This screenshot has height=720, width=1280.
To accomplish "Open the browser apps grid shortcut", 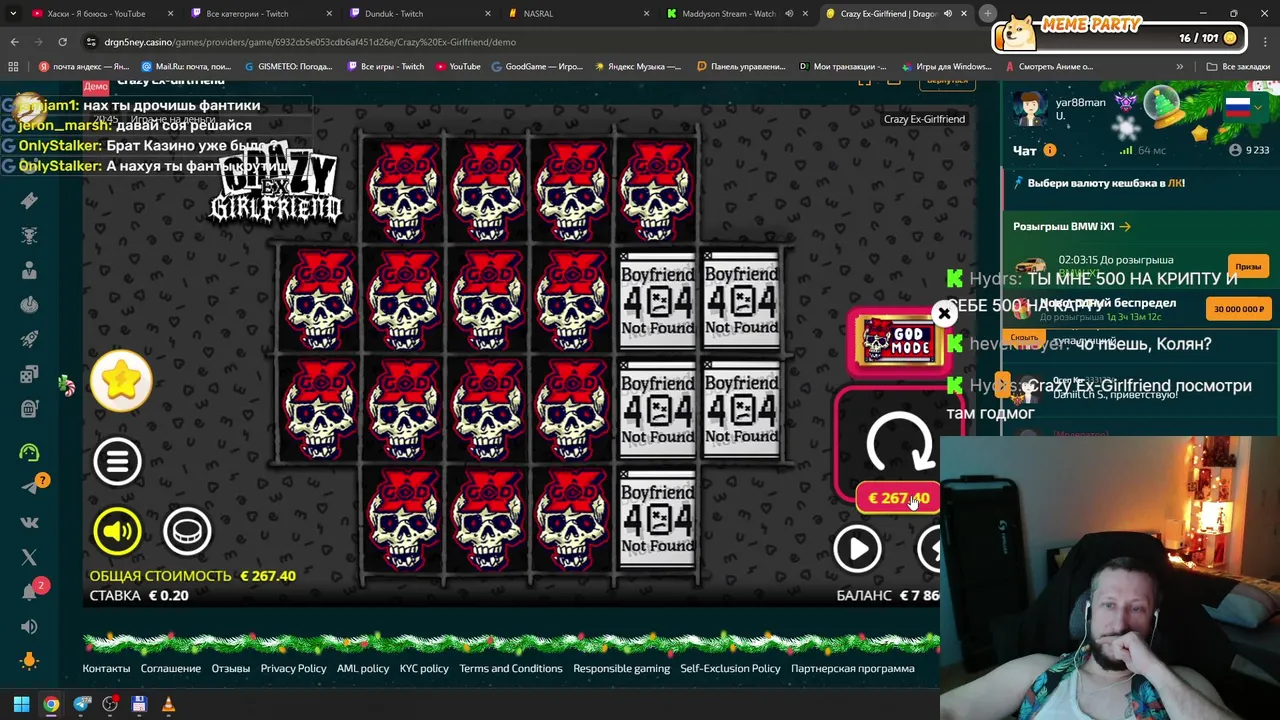I will (x=13, y=67).
